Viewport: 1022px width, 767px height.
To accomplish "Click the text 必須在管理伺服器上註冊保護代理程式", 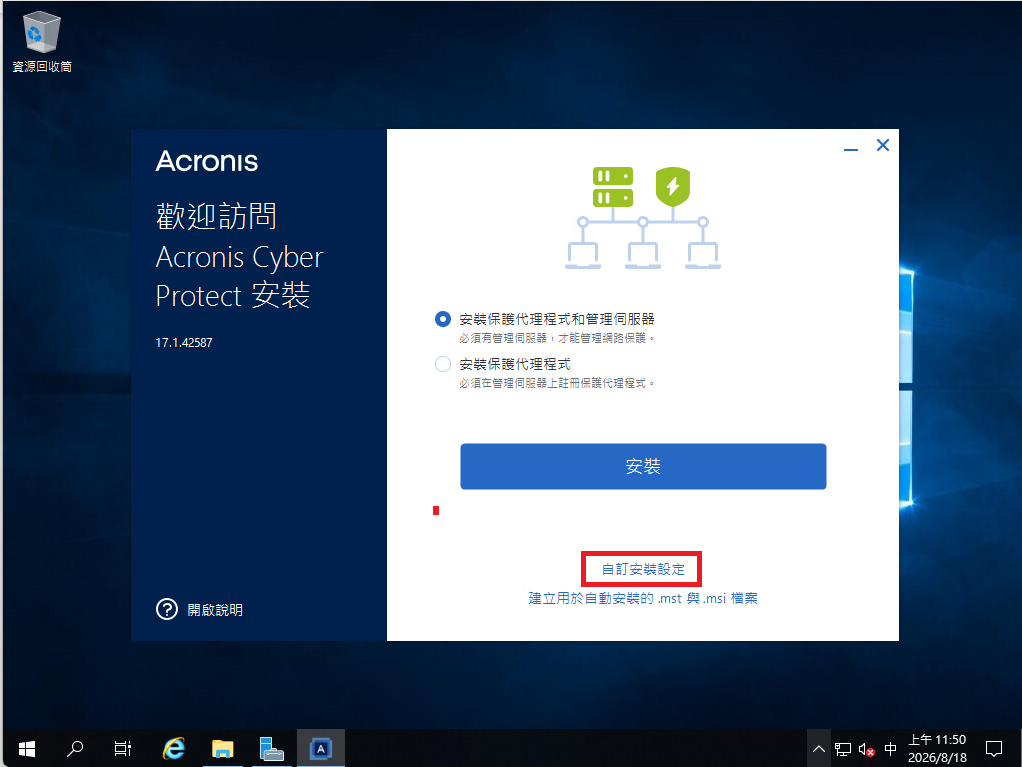I will coord(557,383).
